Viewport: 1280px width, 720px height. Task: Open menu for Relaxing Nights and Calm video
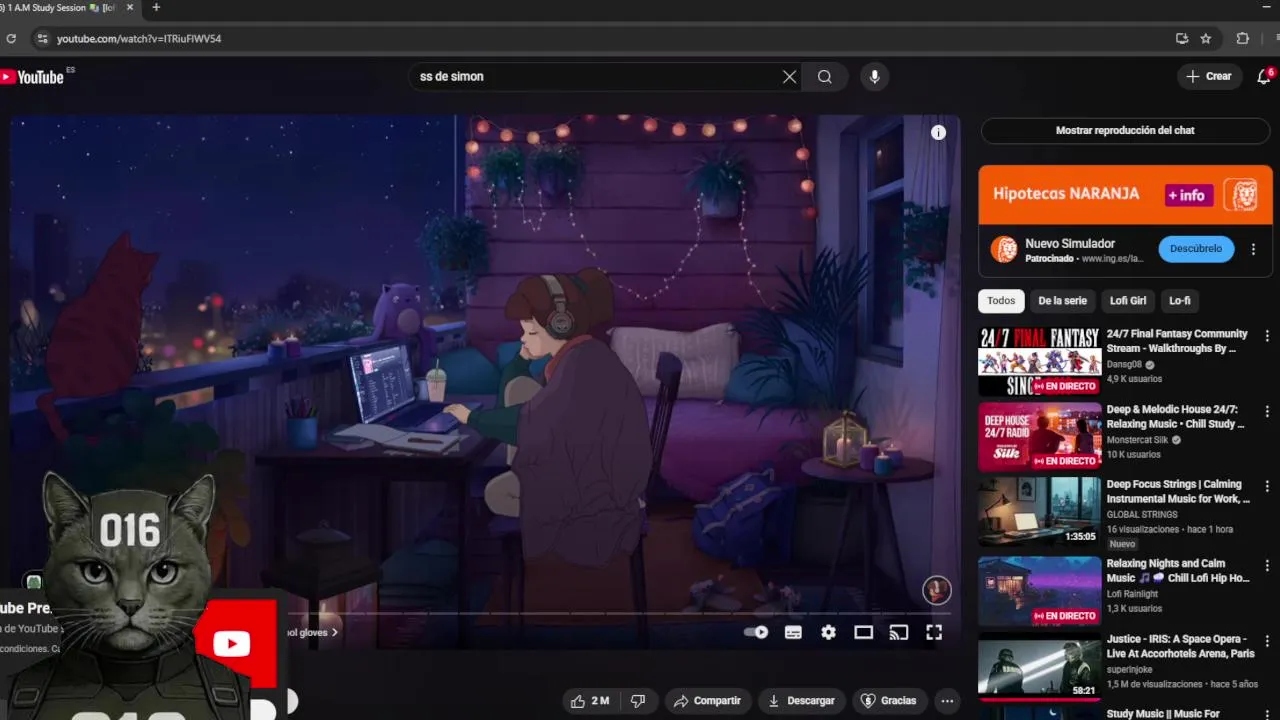coord(1267,566)
